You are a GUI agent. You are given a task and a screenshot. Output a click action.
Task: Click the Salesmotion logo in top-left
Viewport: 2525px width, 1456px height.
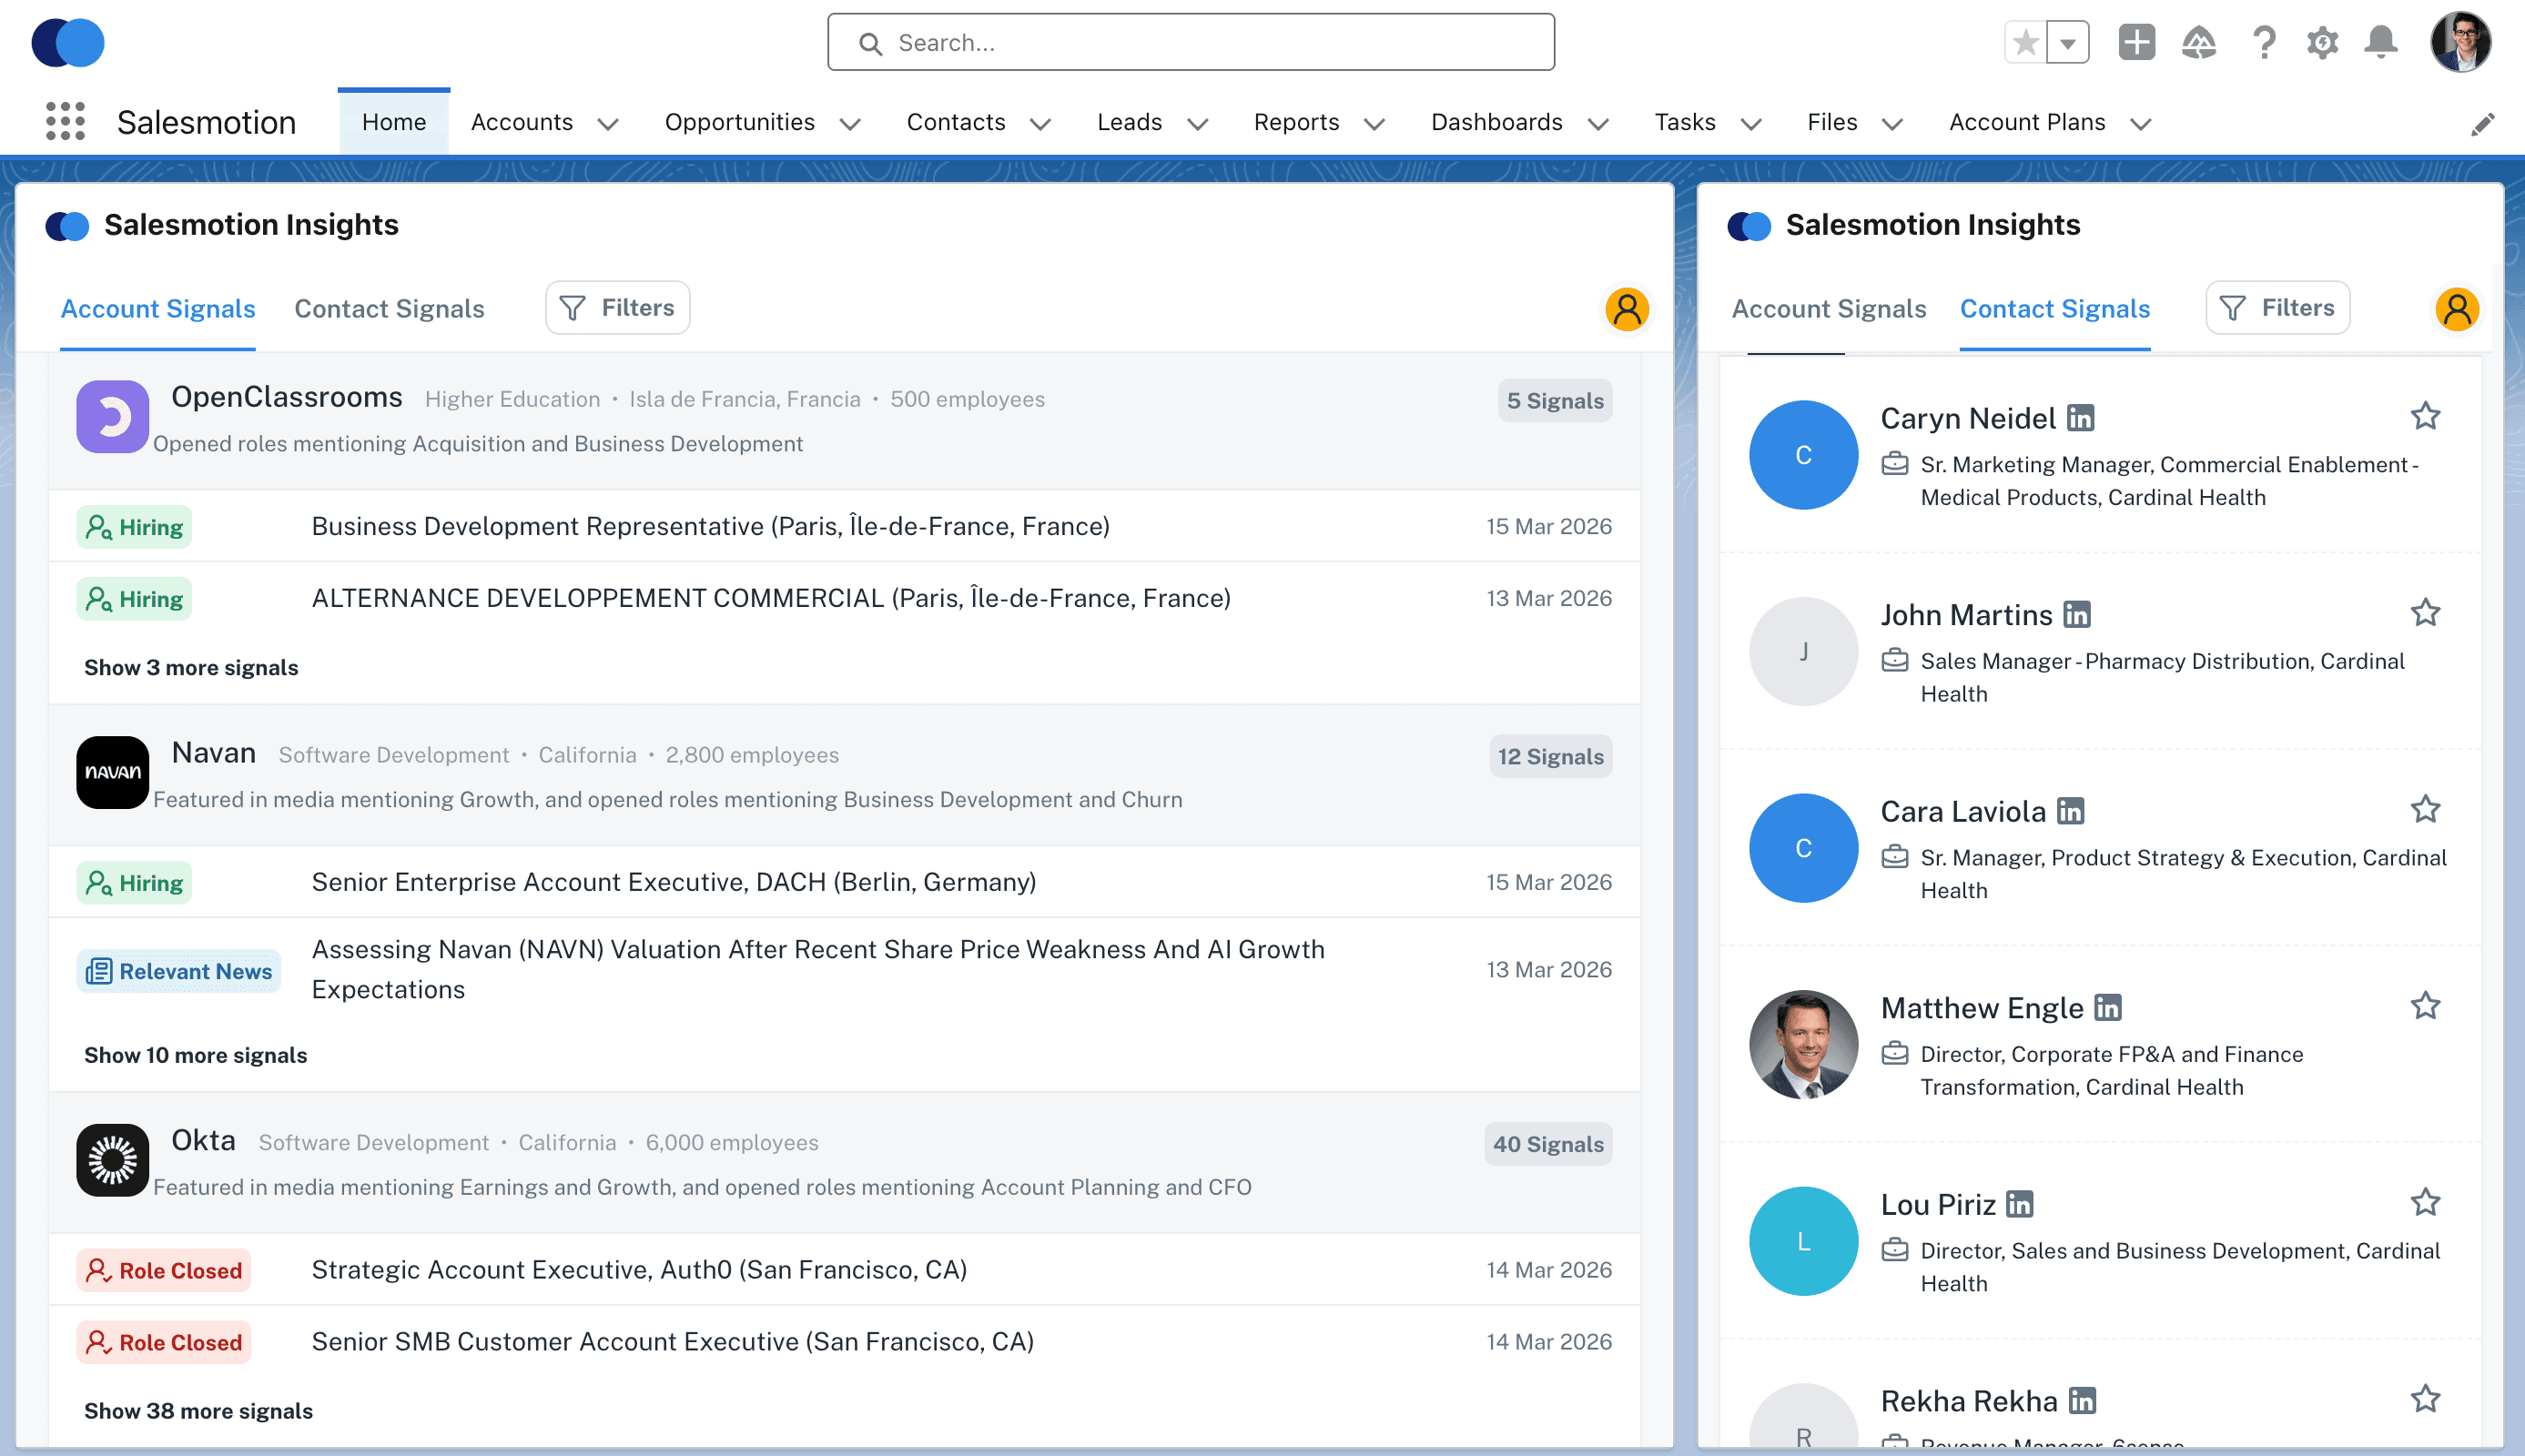pyautogui.click(x=68, y=43)
